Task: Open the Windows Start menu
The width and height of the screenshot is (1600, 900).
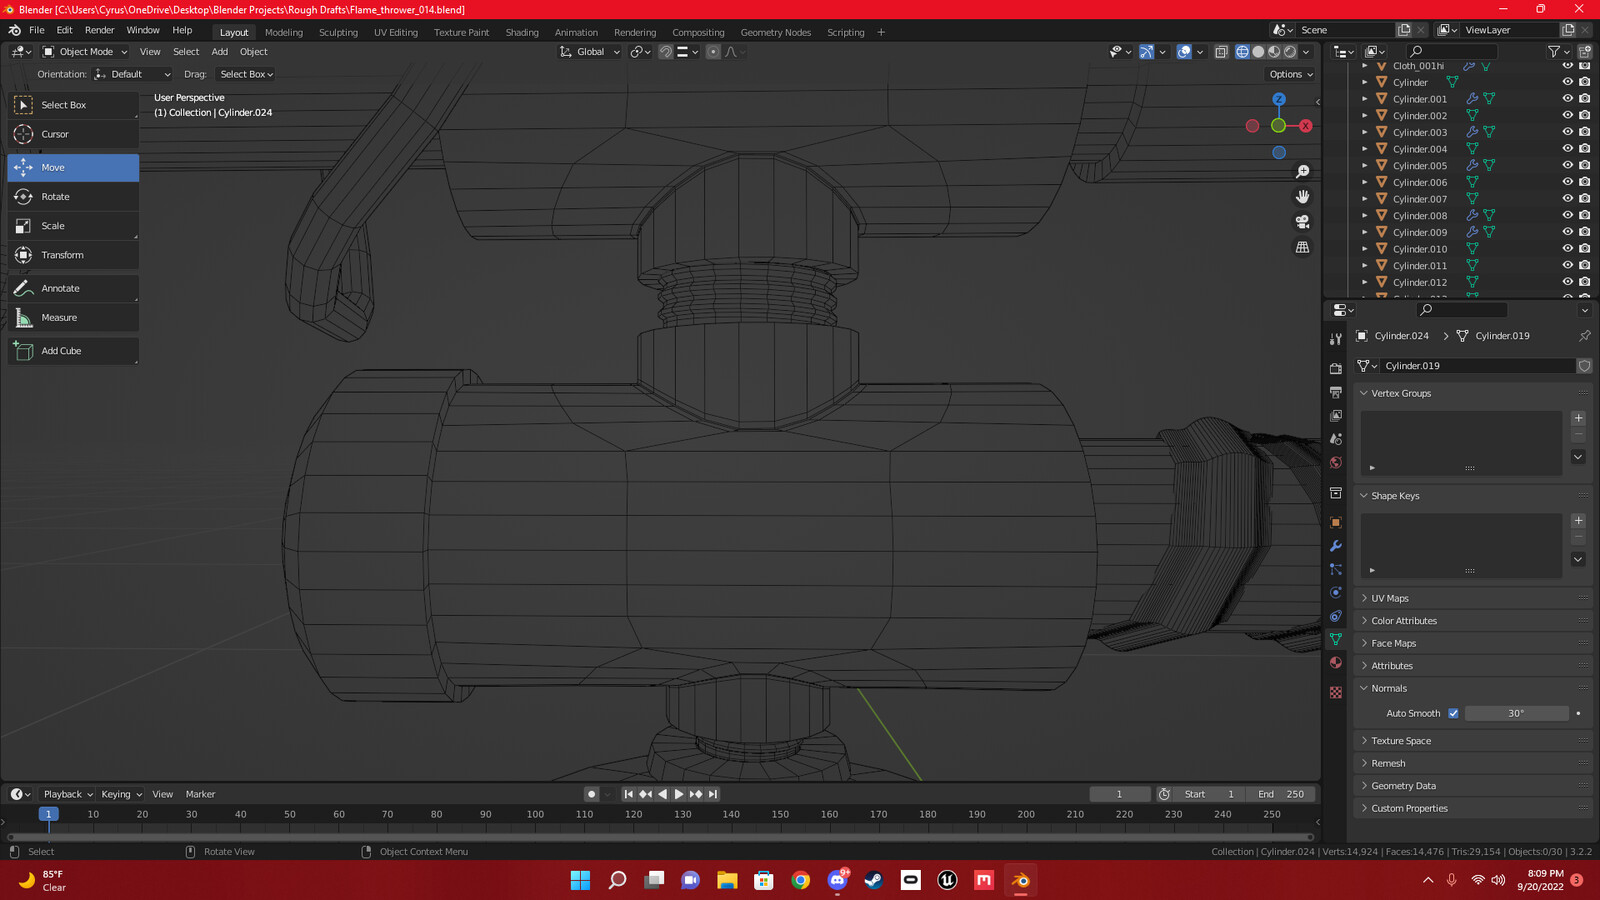Action: [580, 880]
